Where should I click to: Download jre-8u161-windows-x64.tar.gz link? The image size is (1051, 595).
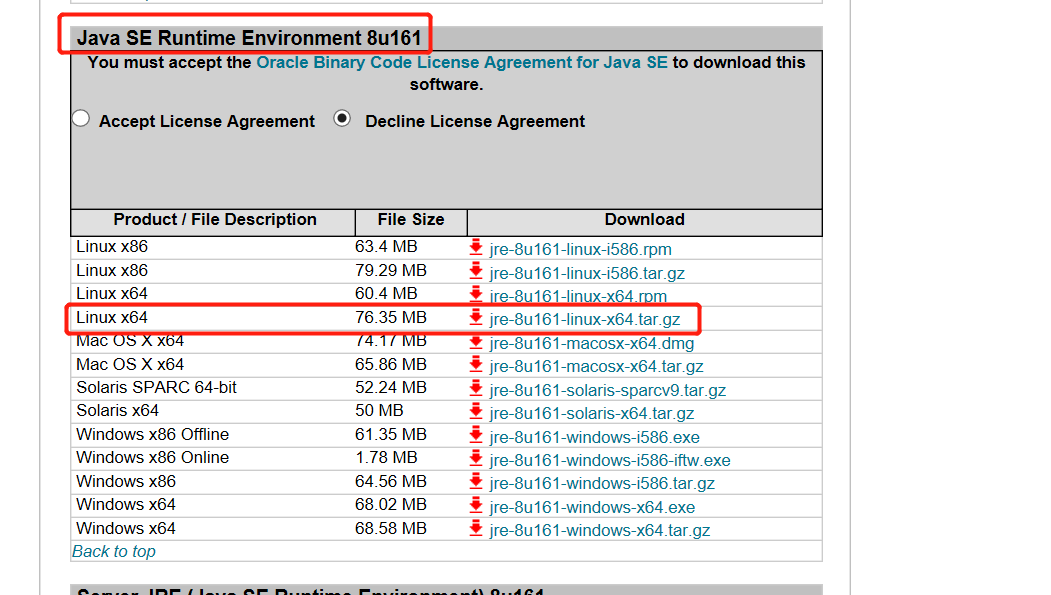[600, 530]
